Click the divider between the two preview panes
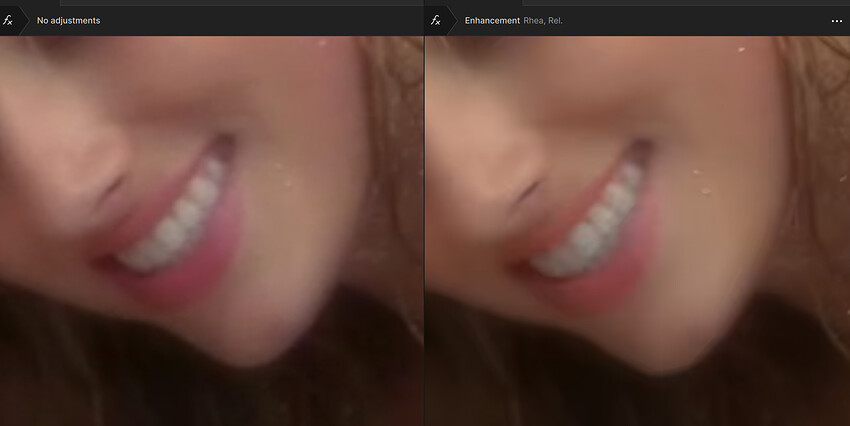Screen dimensions: 850x426 424,230
